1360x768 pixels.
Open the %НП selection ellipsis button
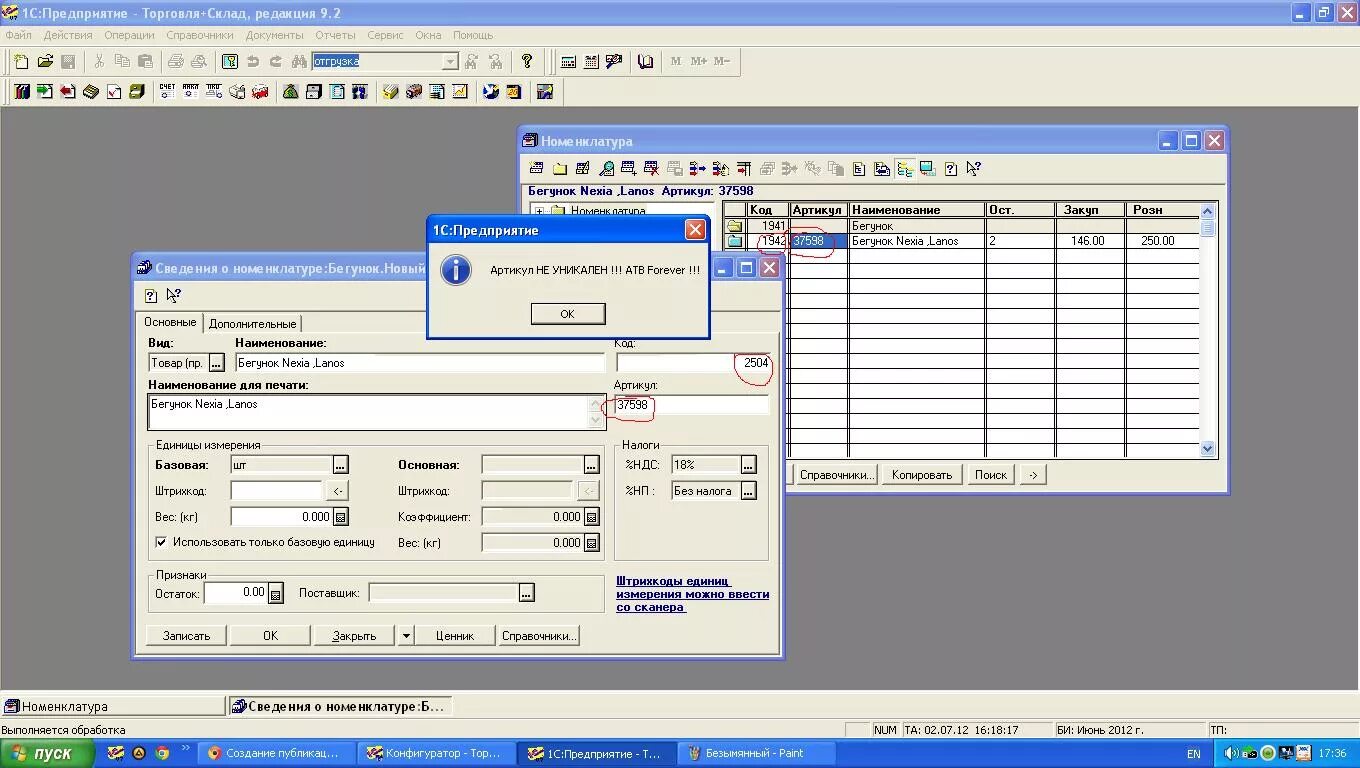748,491
